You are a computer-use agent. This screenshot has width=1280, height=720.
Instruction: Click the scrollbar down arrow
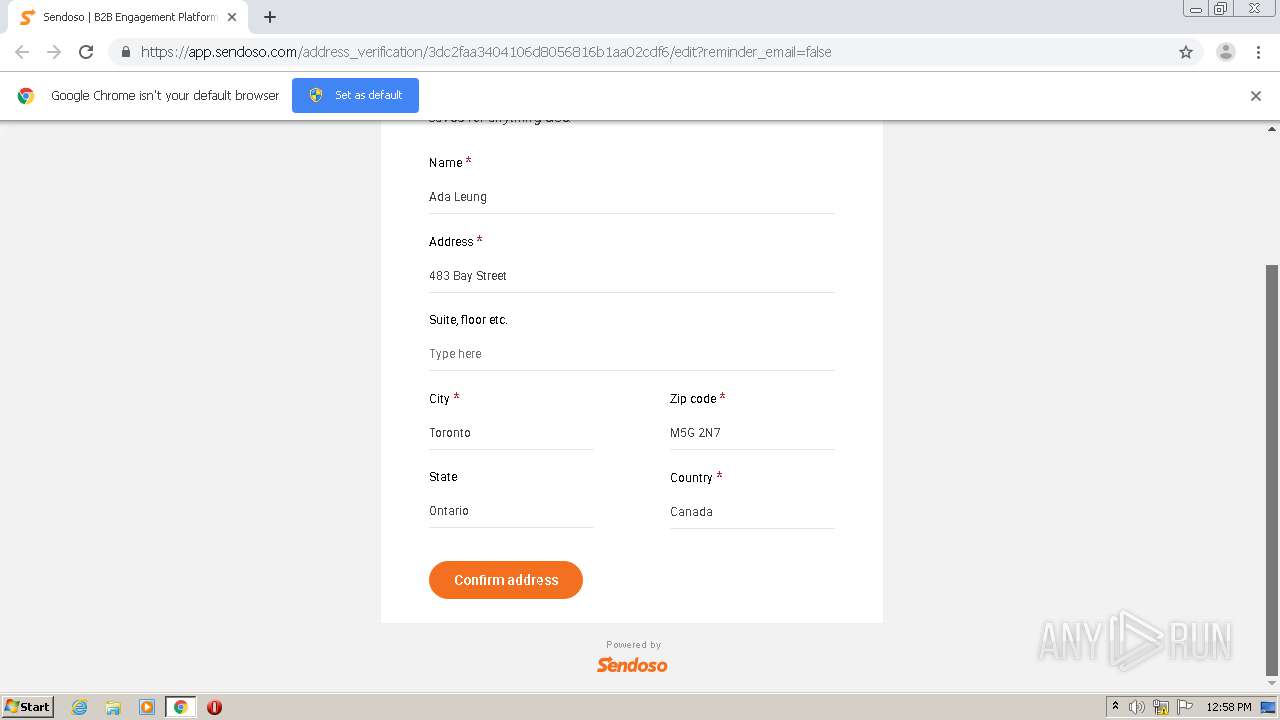click(x=1272, y=684)
